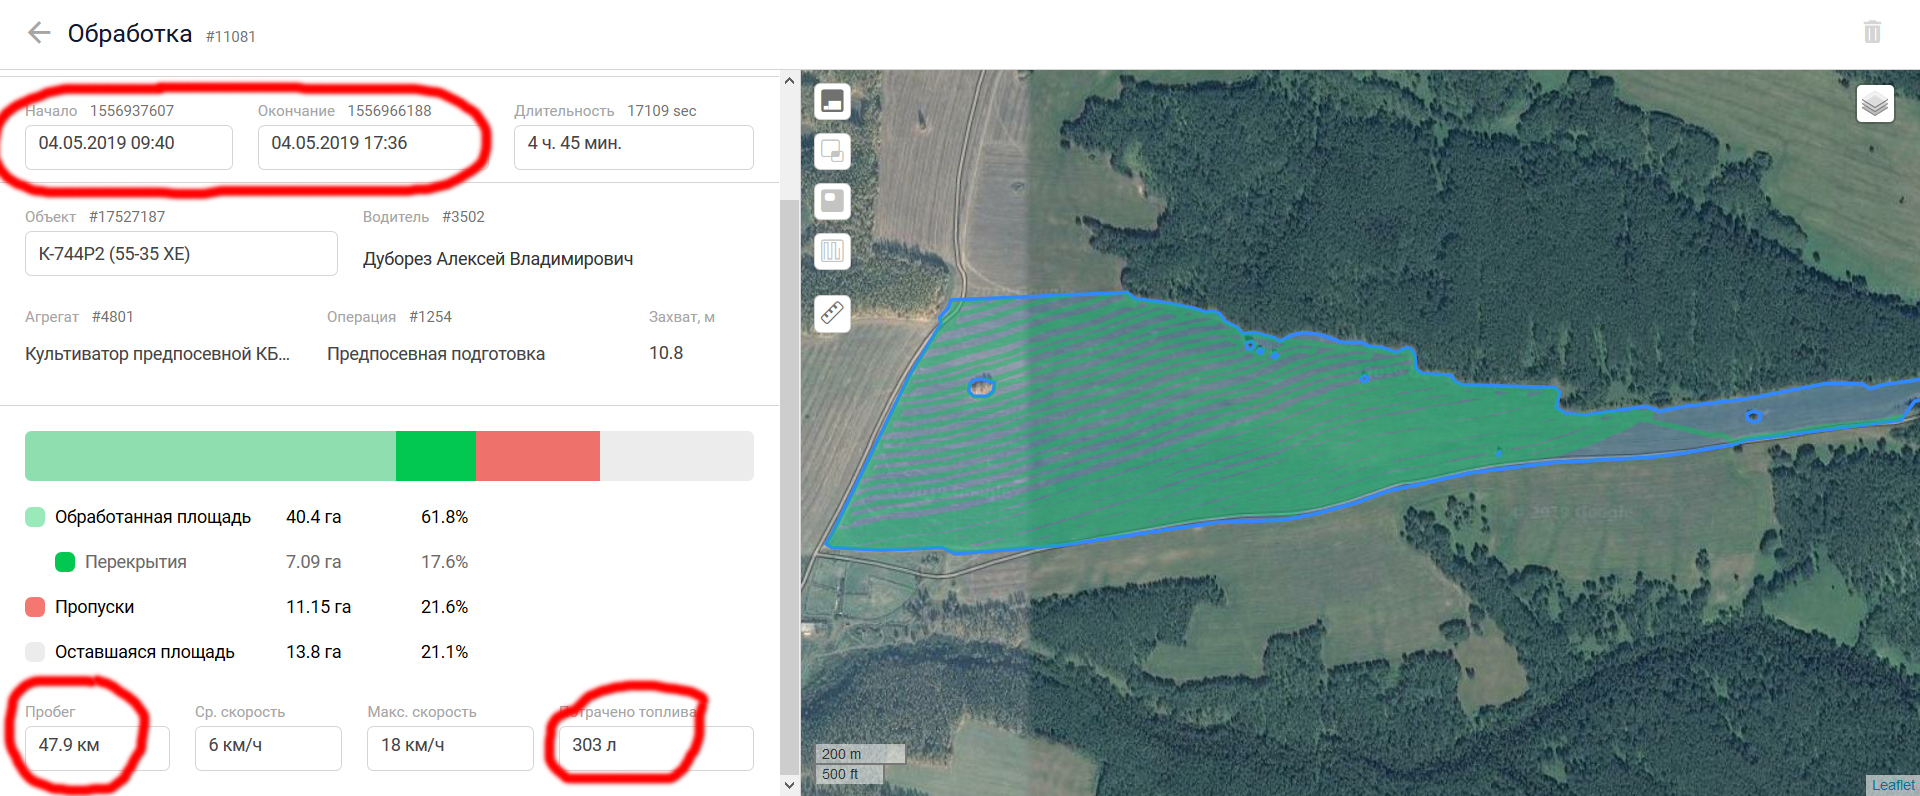The image size is (1920, 796).
Task: Click the green Перекрытия legend swatch
Action: [65, 562]
